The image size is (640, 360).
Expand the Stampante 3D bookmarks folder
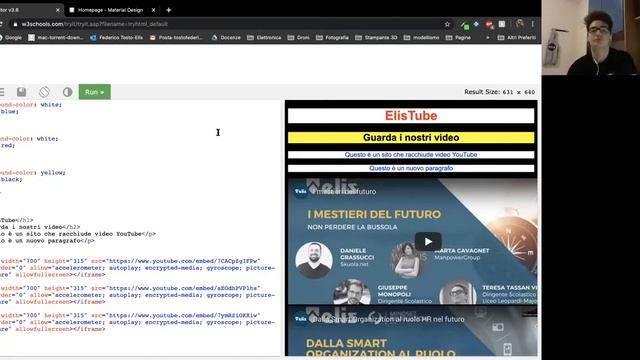pos(376,38)
